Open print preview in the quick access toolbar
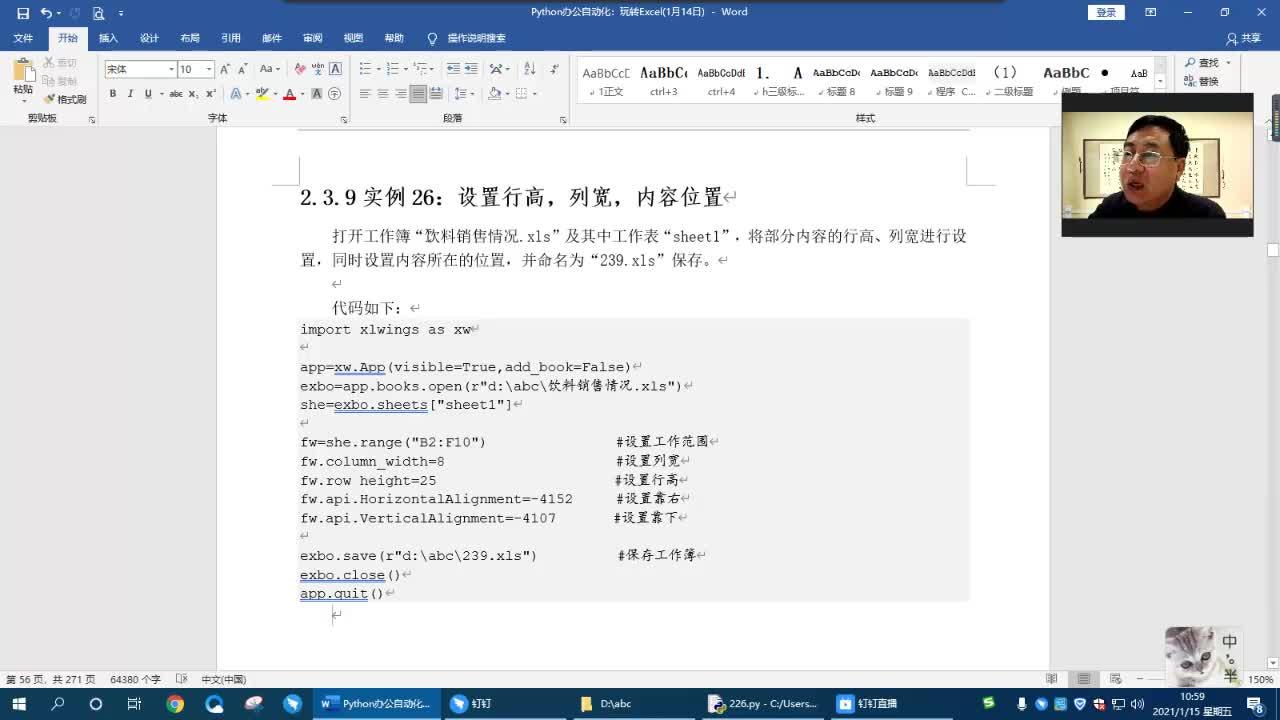The width and height of the screenshot is (1280, 720). (x=98, y=13)
